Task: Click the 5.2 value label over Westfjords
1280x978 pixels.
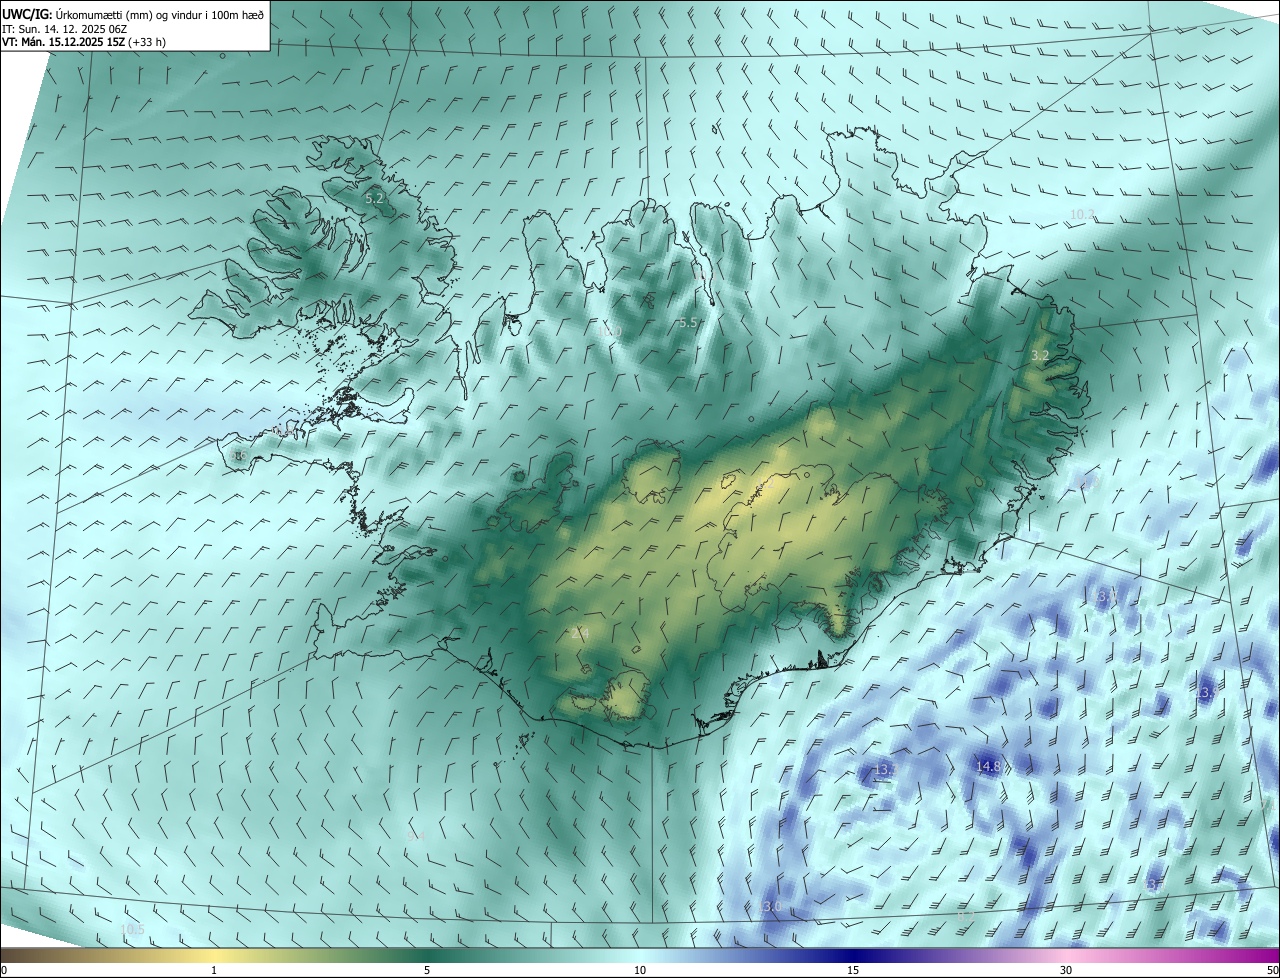Action: point(374,199)
